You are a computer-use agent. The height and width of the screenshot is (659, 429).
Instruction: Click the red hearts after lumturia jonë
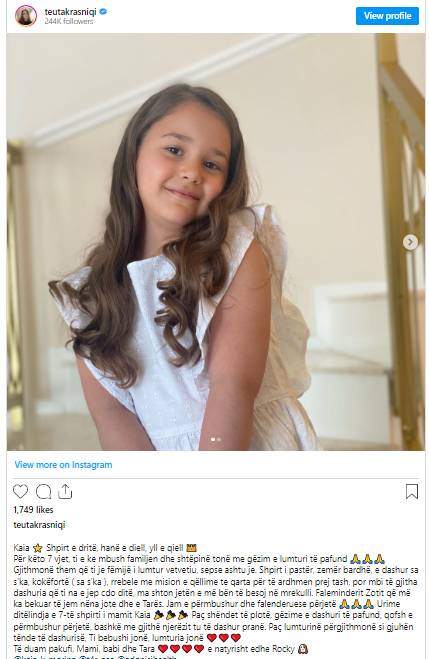tap(224, 638)
